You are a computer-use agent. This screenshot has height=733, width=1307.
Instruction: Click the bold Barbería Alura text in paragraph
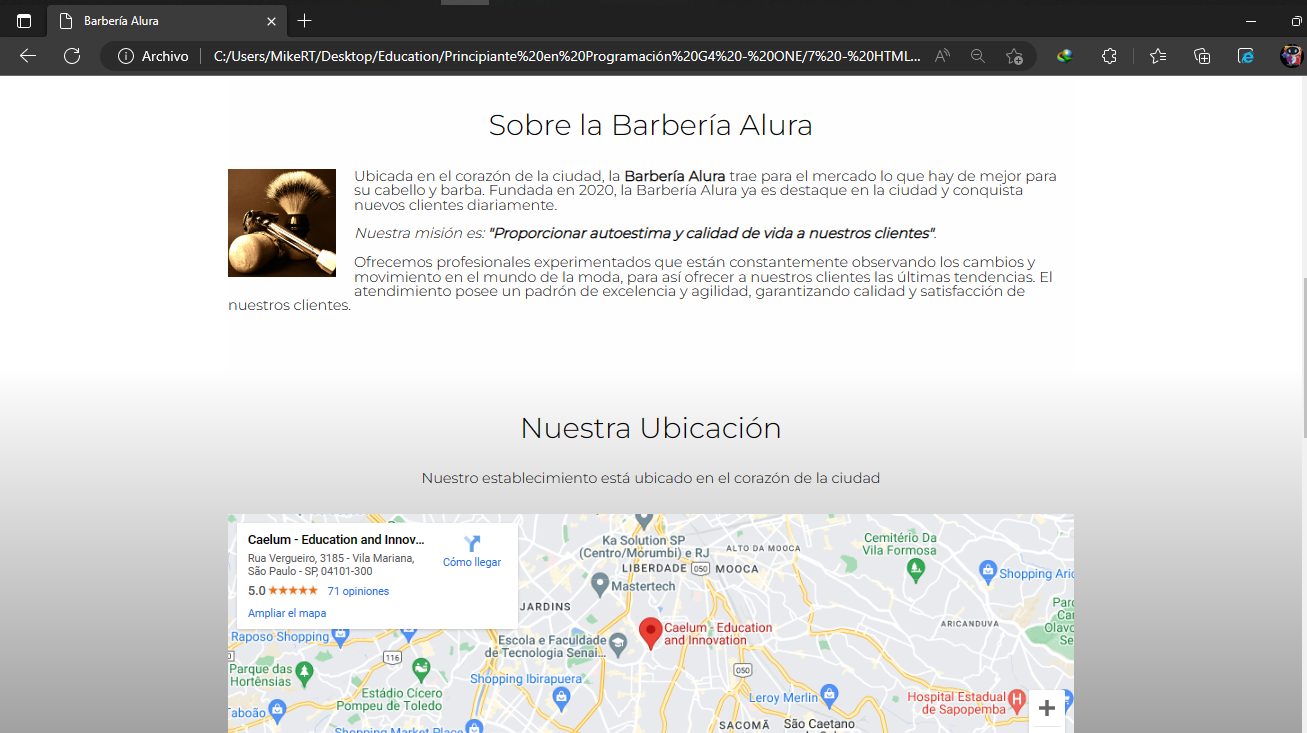(x=674, y=176)
